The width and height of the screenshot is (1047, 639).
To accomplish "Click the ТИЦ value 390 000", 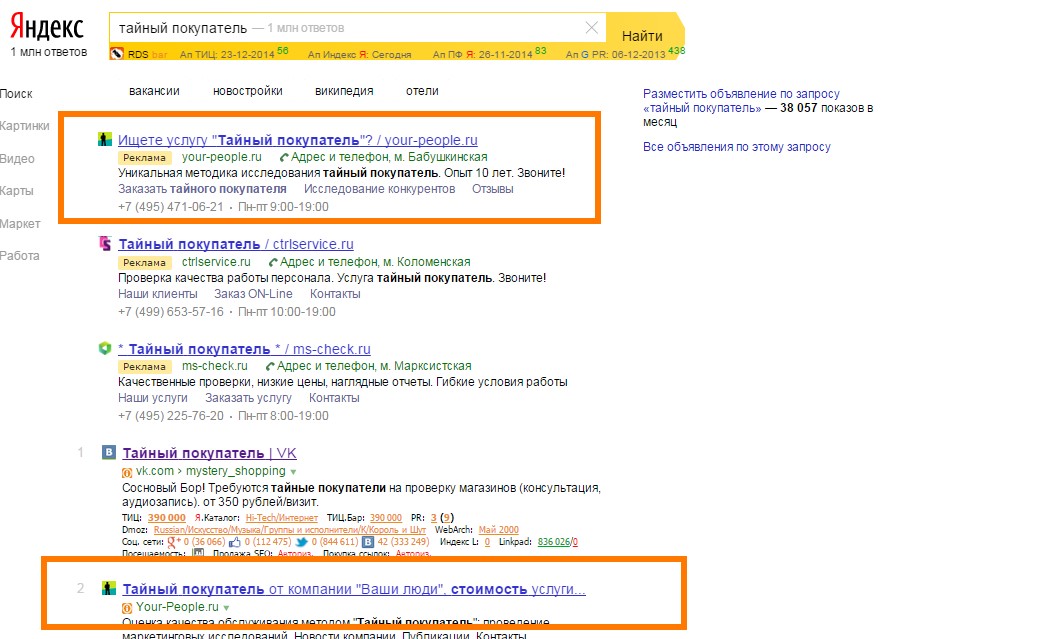I will tap(167, 517).
